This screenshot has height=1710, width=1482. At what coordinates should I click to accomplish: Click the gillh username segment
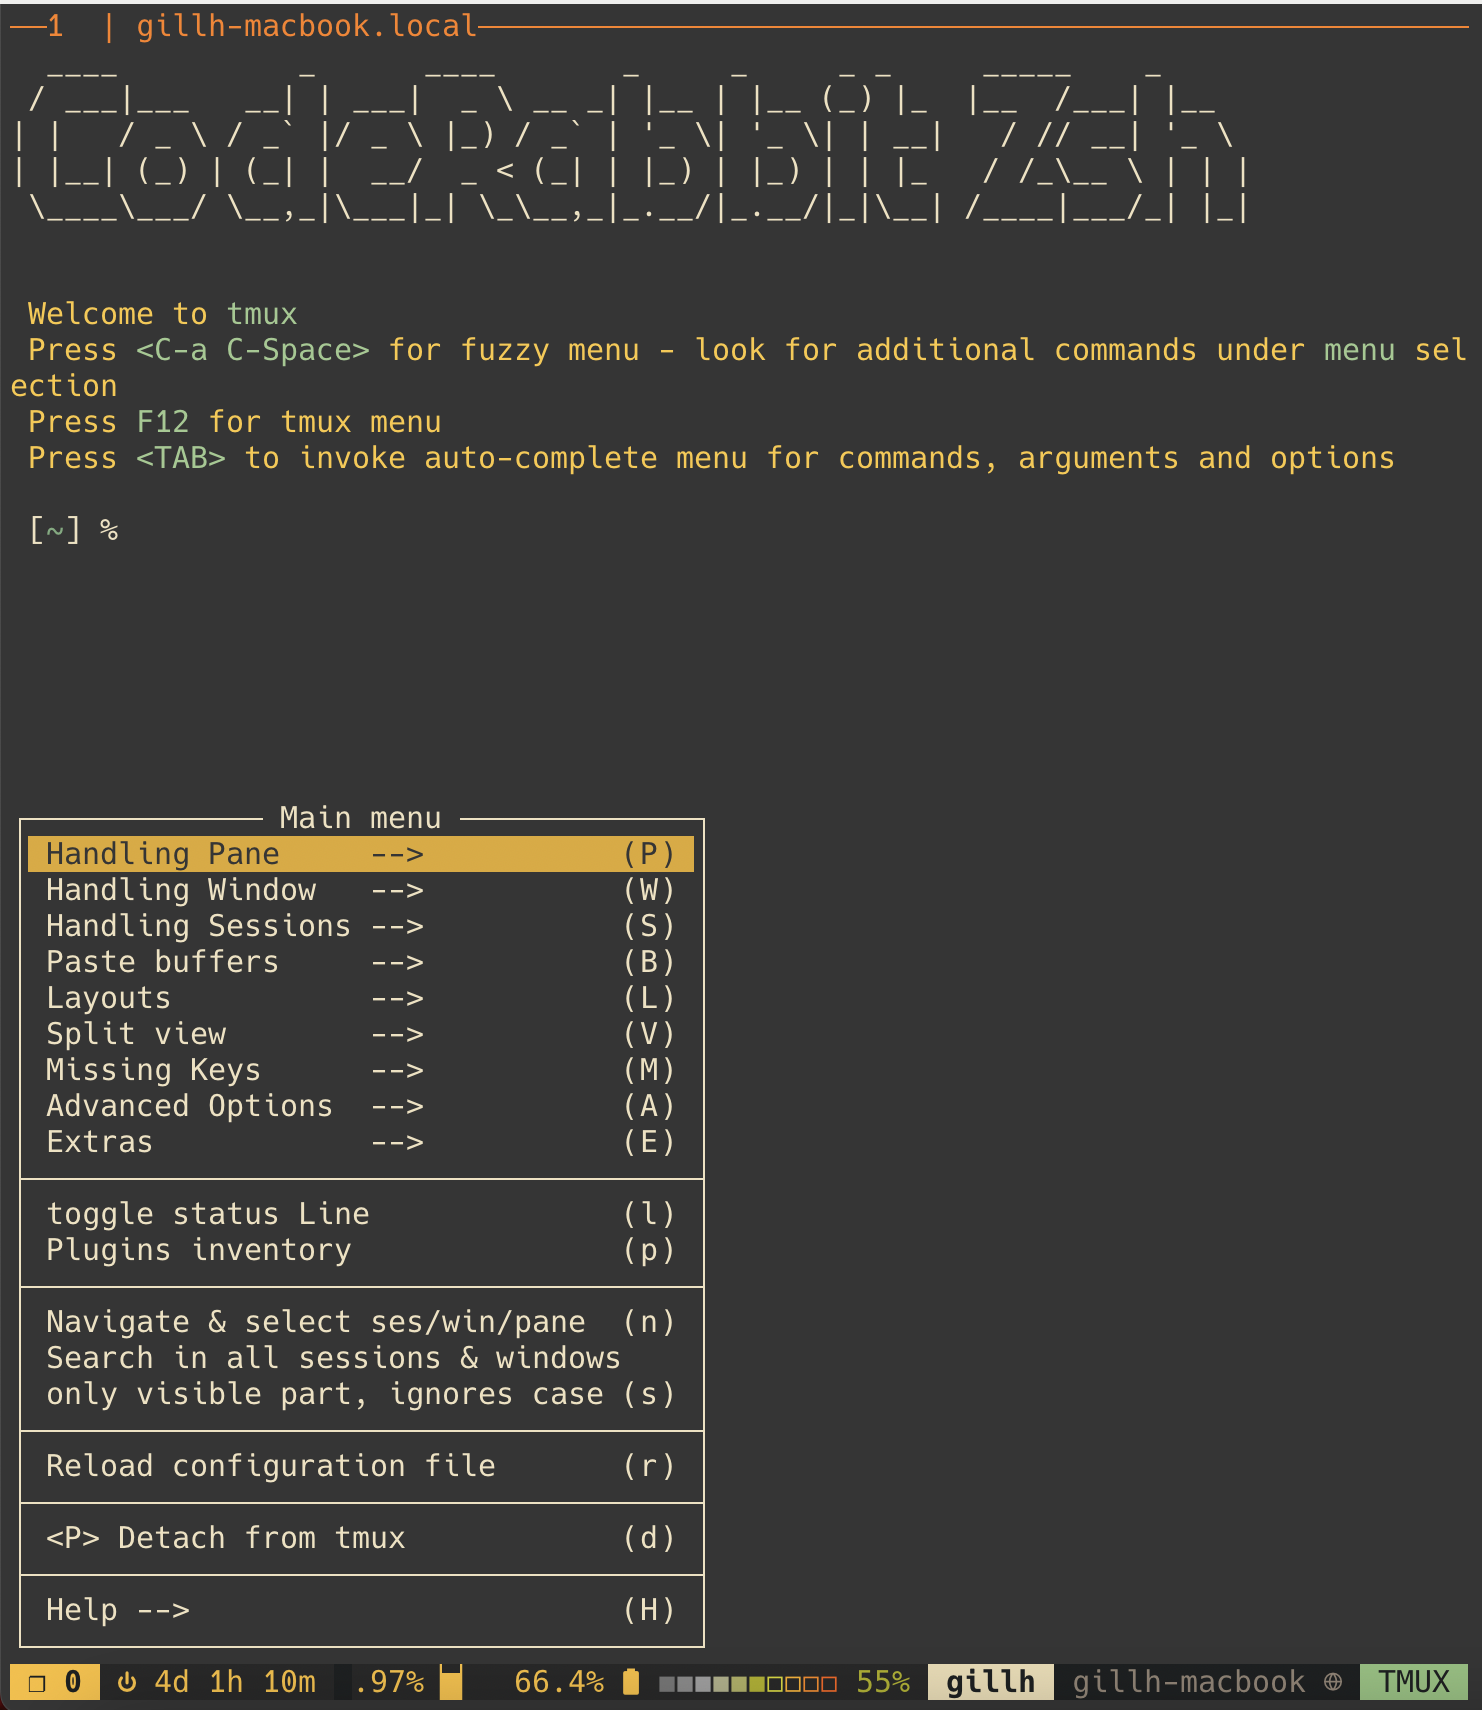tap(991, 1682)
